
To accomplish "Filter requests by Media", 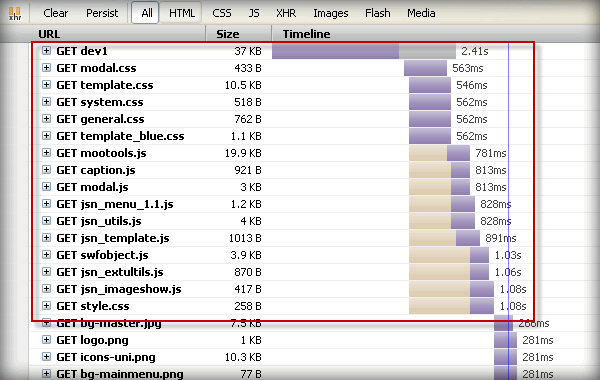I will tap(421, 13).
